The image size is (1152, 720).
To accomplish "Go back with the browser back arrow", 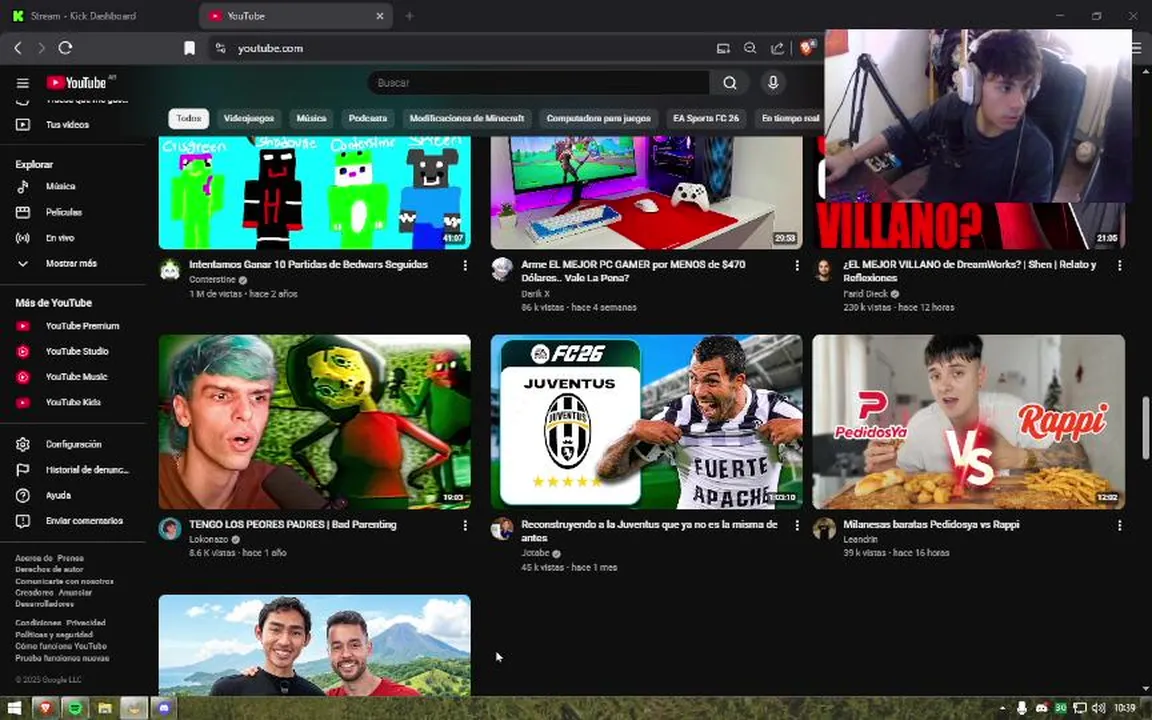I will point(18,48).
